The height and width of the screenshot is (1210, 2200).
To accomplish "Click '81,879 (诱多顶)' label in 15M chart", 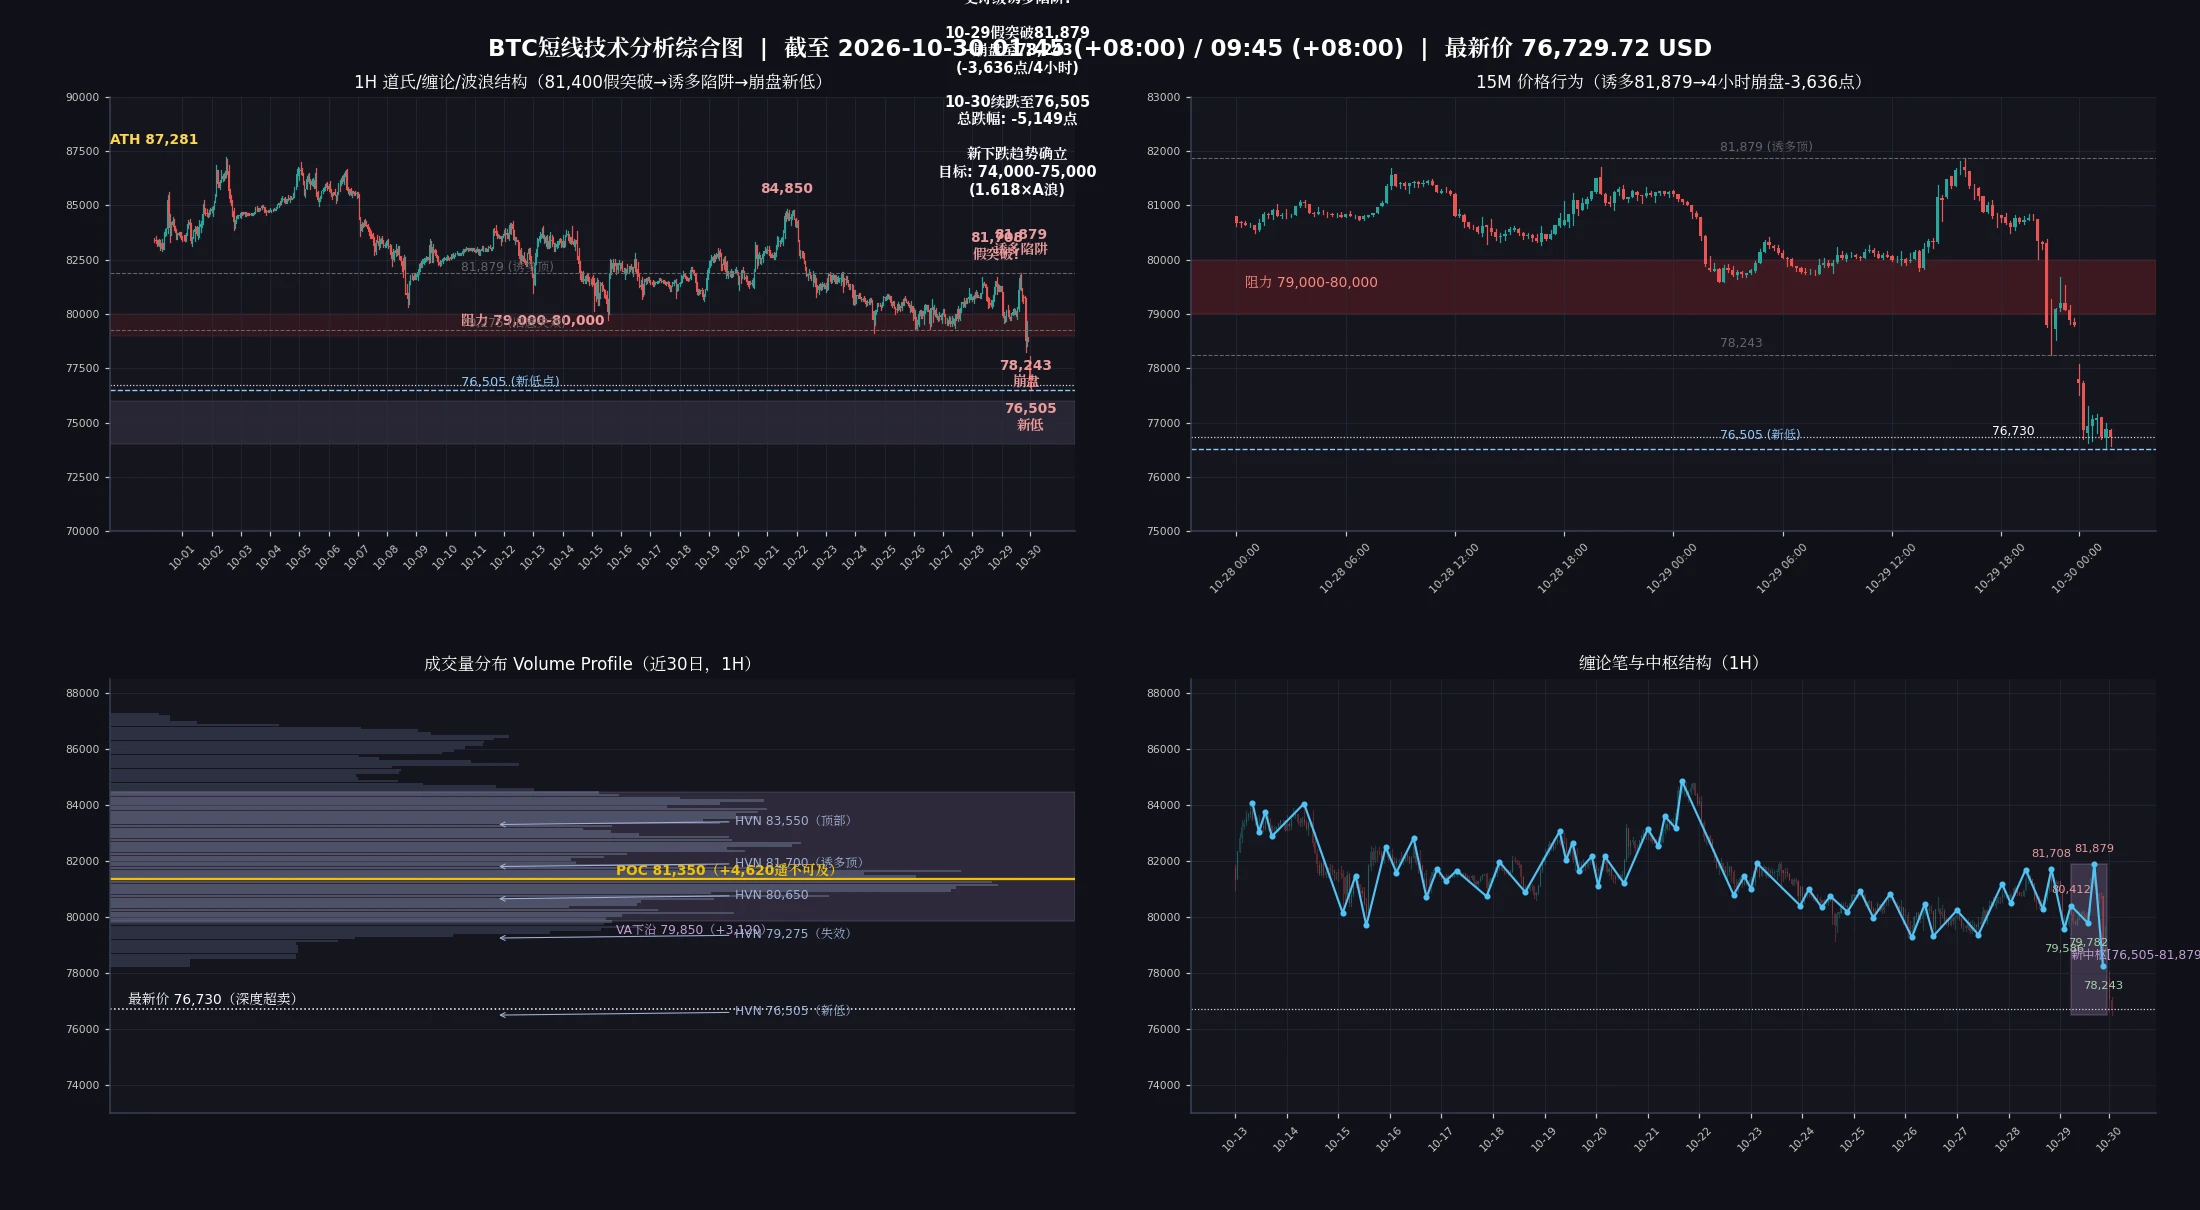I will pyautogui.click(x=1766, y=146).
